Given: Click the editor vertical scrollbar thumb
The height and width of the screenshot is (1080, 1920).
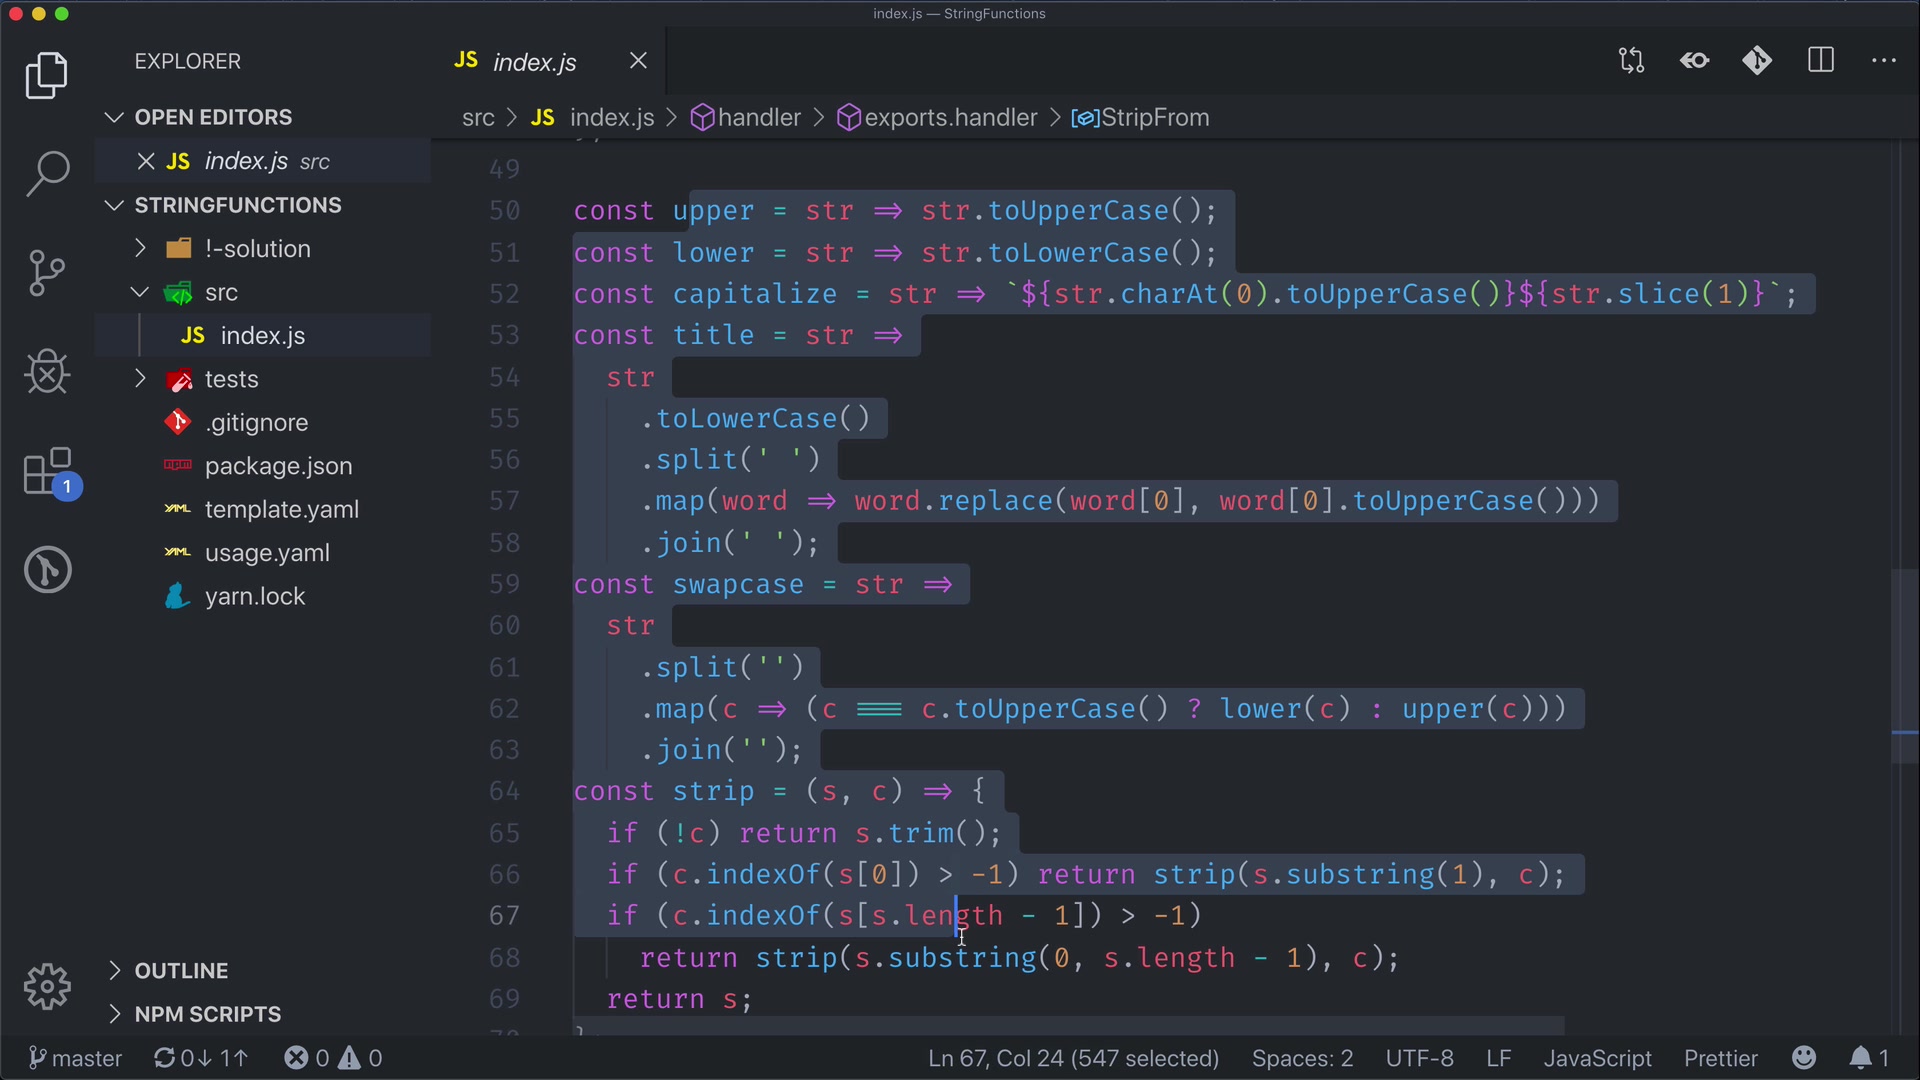Looking at the screenshot, I should (x=1903, y=665).
